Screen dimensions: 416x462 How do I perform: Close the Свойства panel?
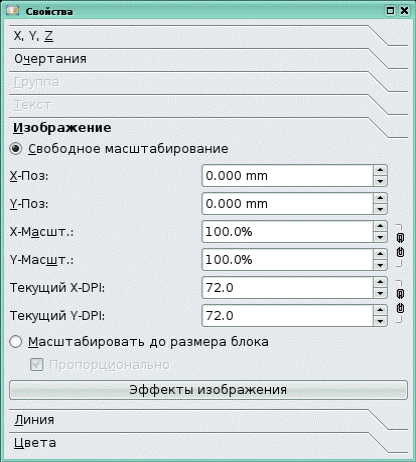pyautogui.click(x=404, y=11)
